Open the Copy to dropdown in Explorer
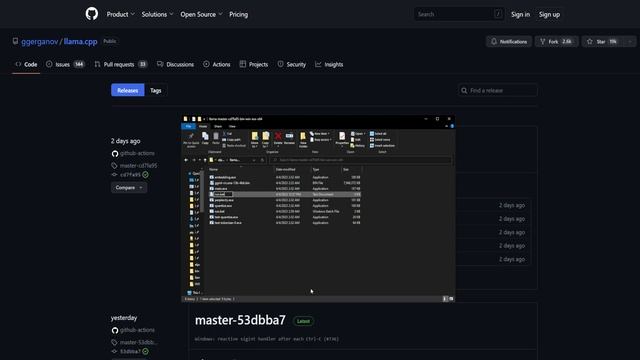Screen dimensions: 640x360 tap(265, 140)
